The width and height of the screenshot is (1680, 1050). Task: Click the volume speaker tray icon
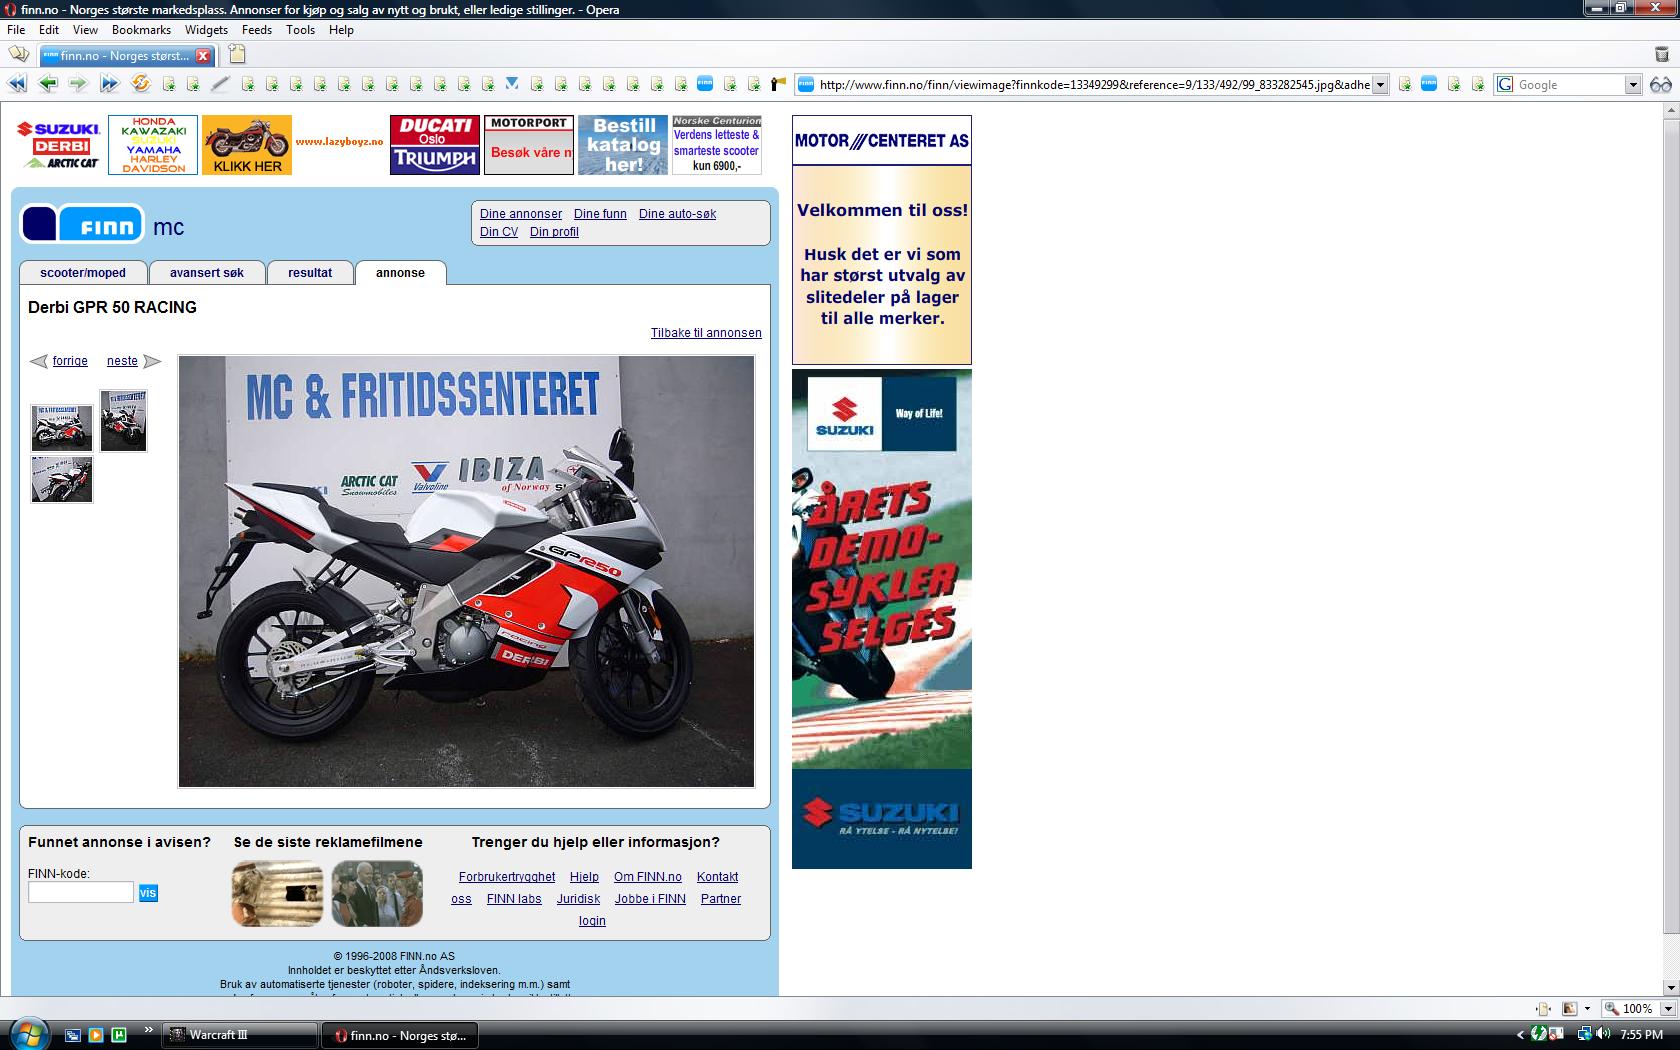(1603, 1034)
